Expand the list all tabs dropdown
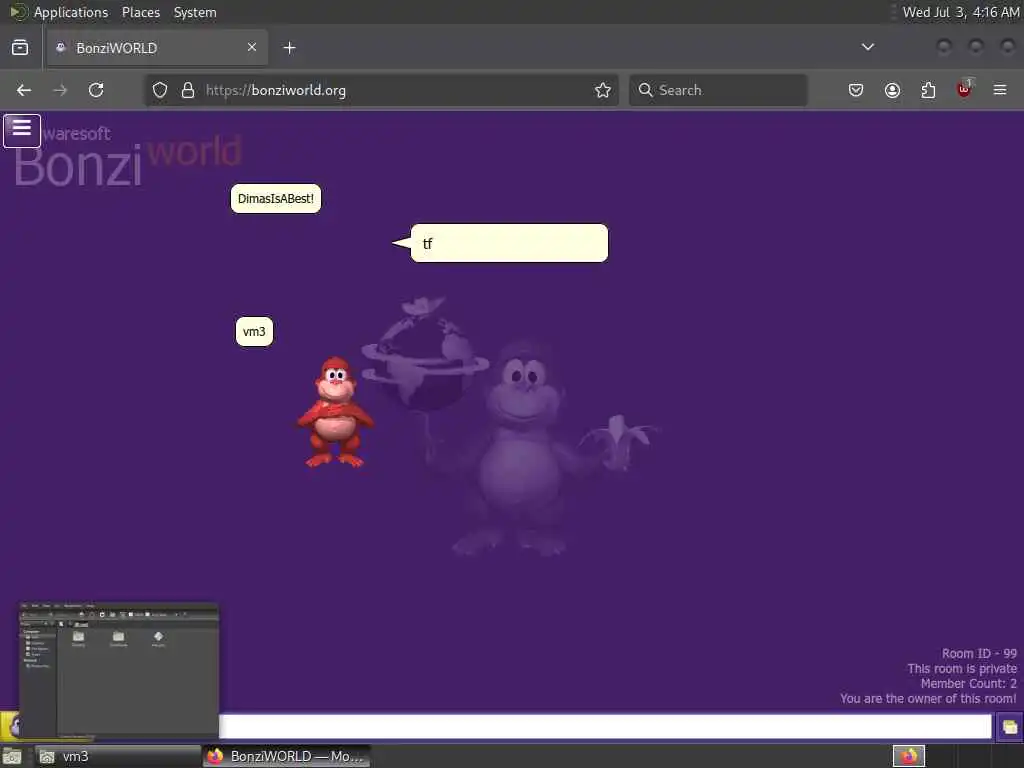Viewport: 1024px width, 768px height. point(868,47)
